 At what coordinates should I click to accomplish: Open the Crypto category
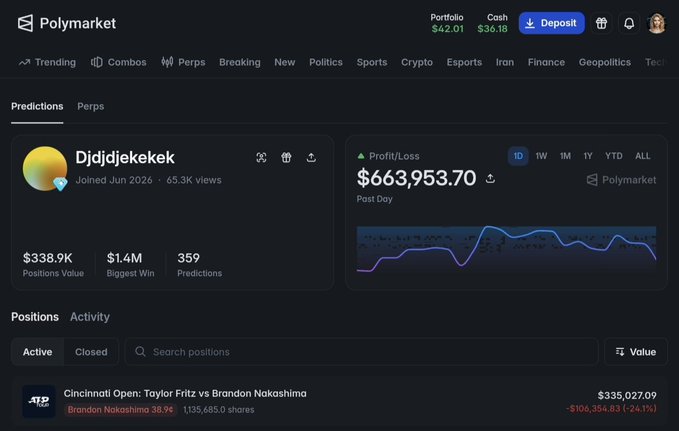[x=417, y=62]
